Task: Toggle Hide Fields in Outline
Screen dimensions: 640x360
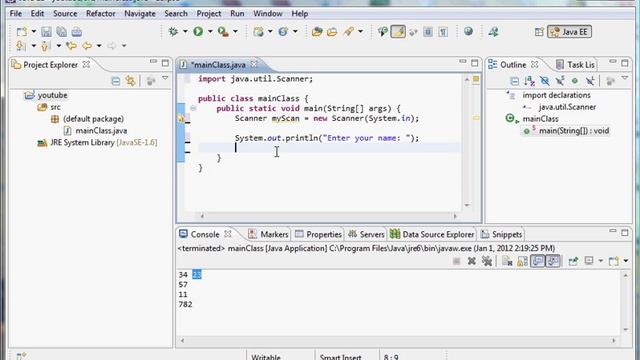Action: pos(544,81)
